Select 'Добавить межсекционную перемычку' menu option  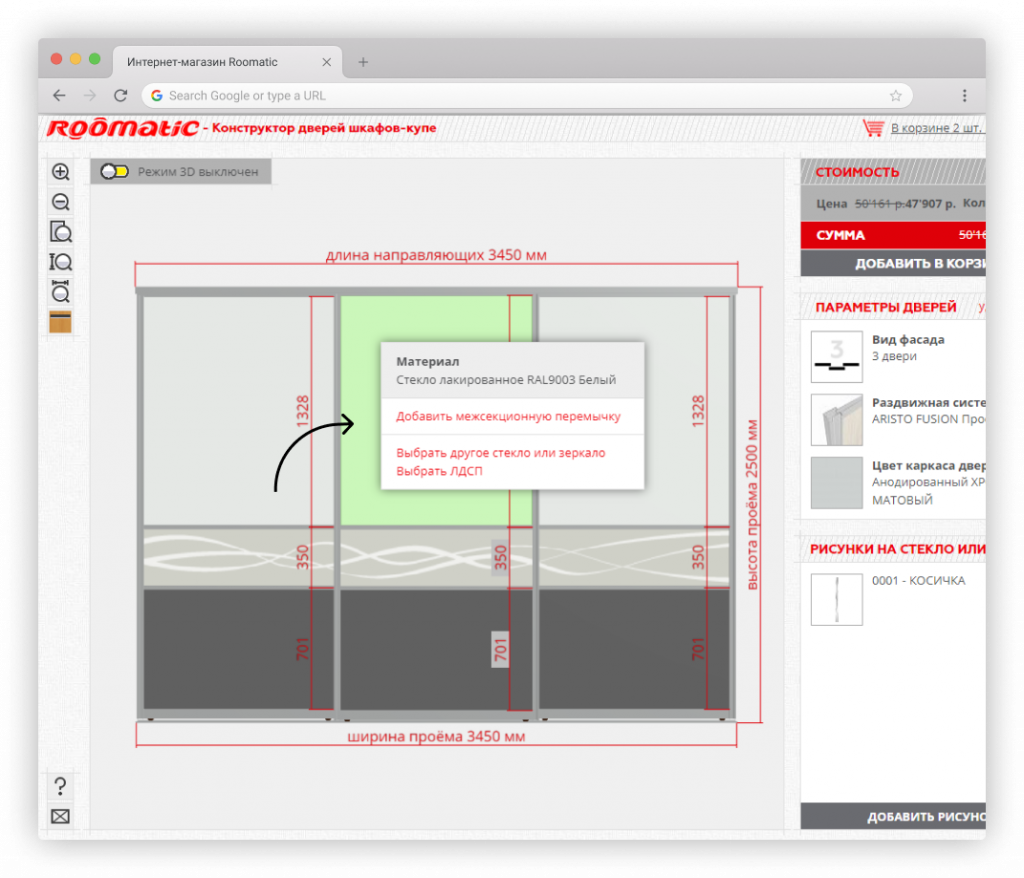508,416
